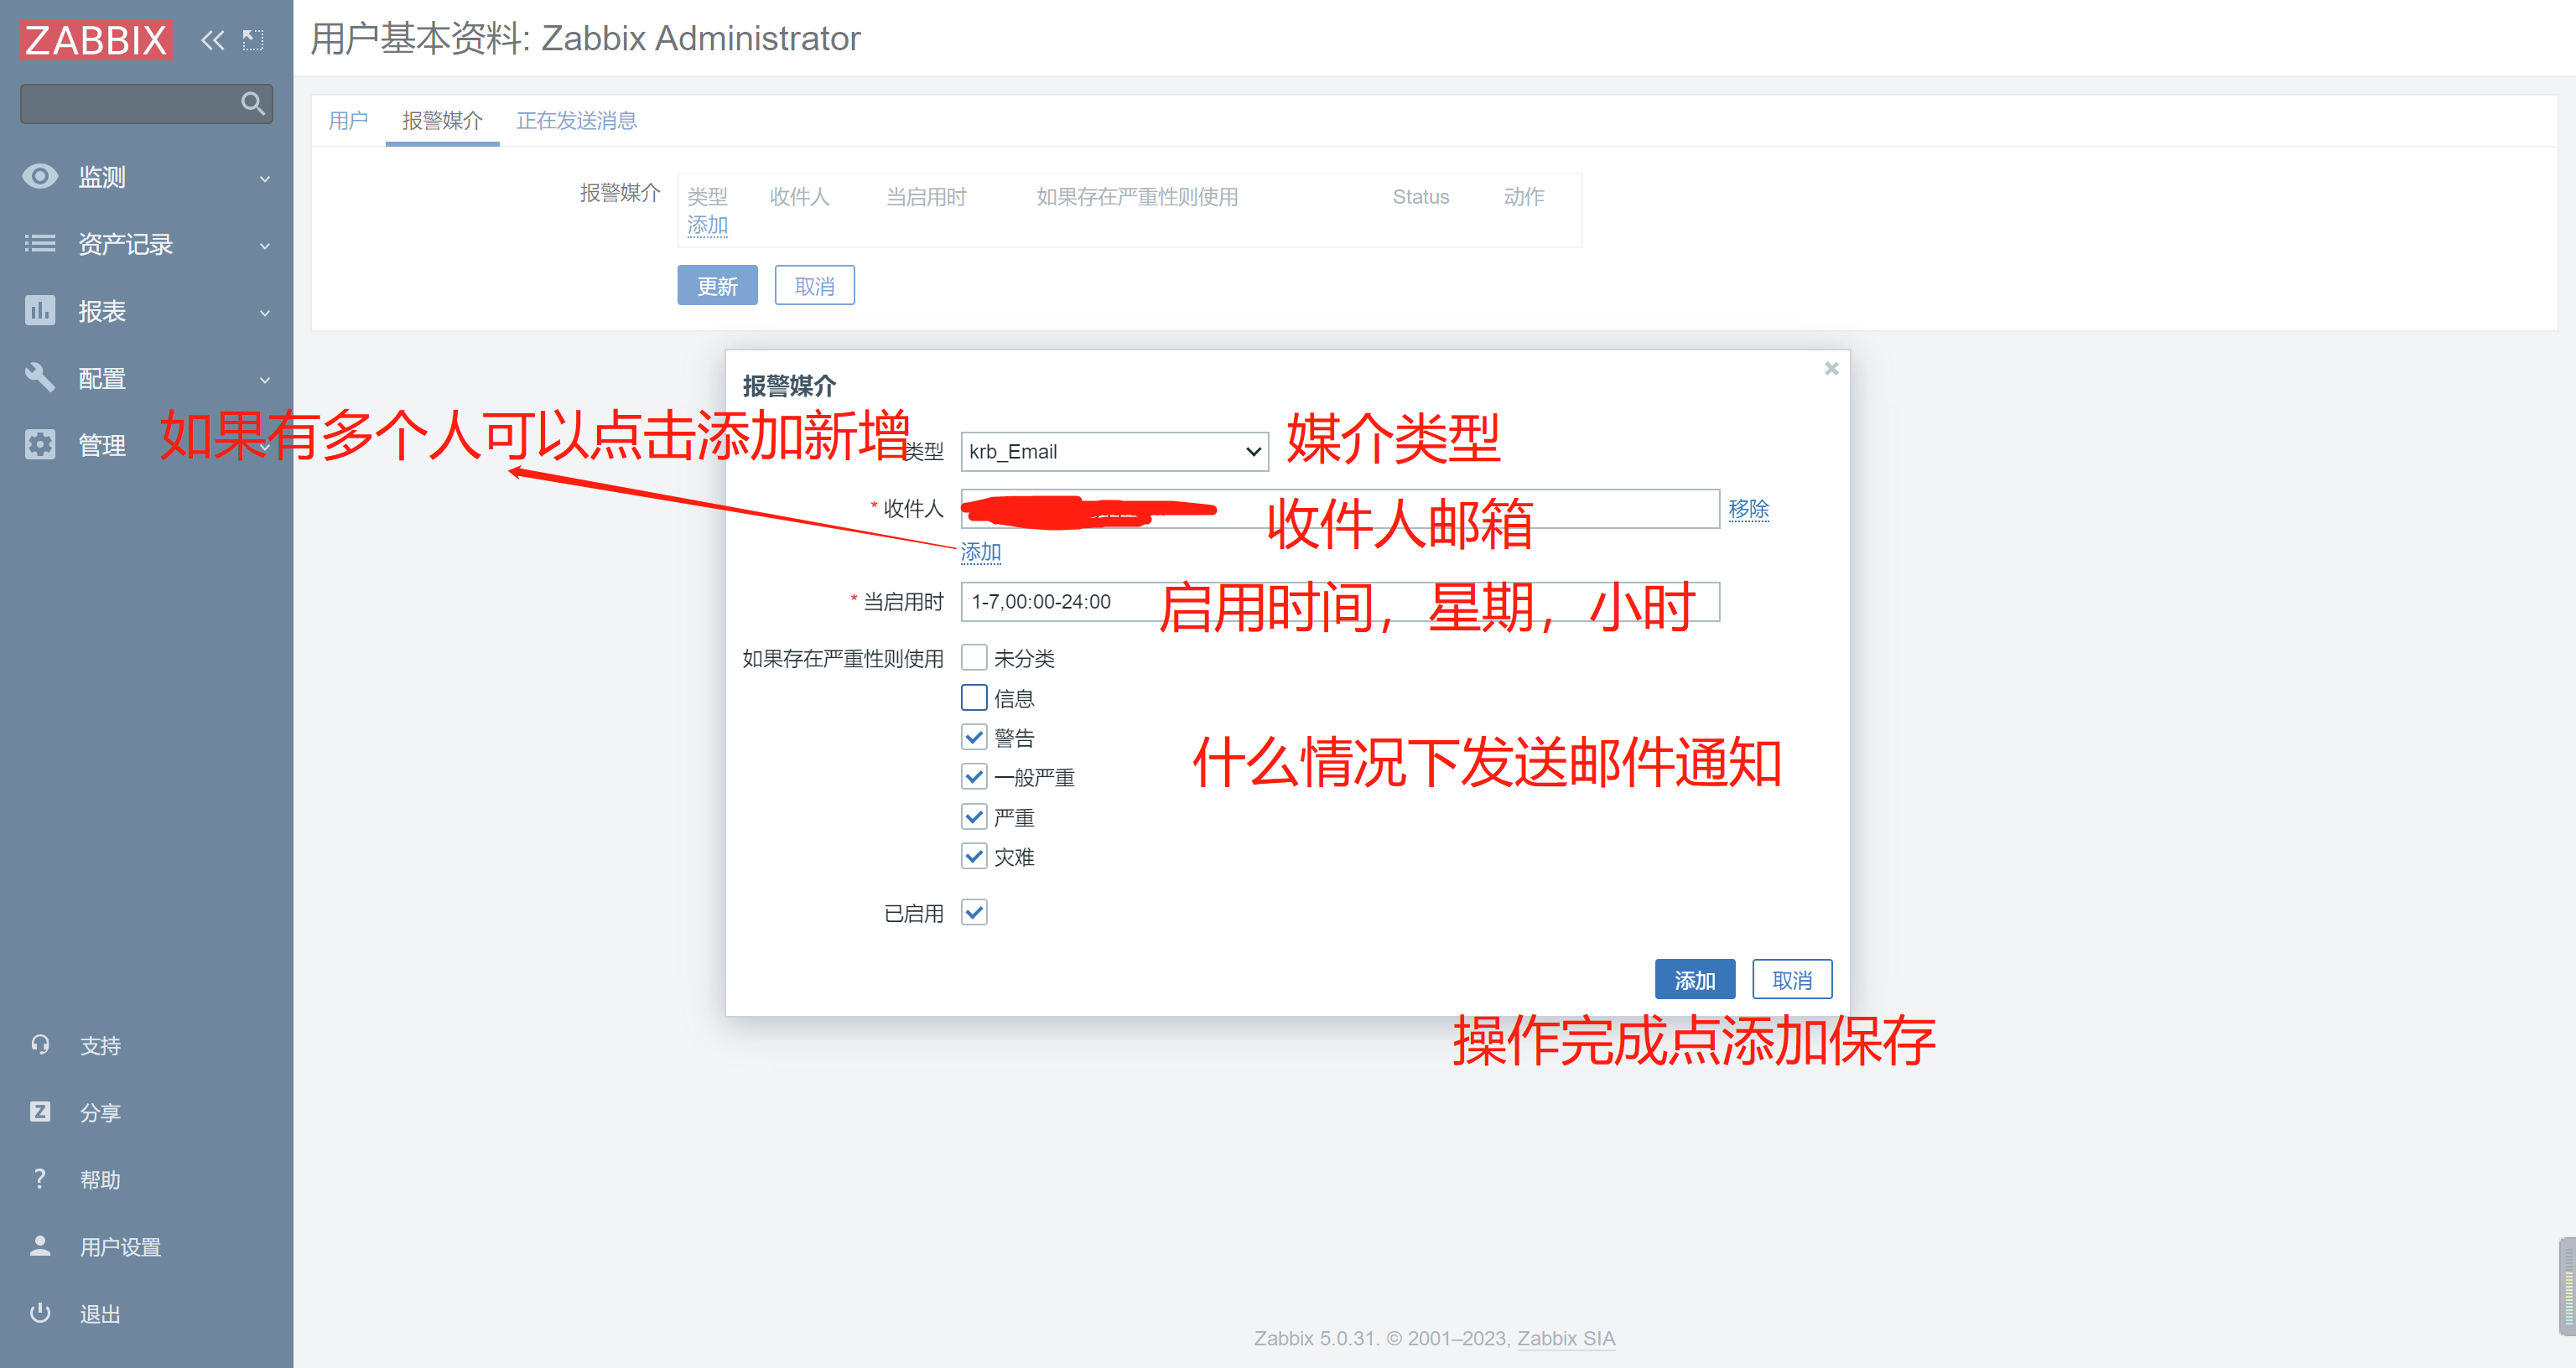This screenshot has width=2576, height=1368.
Task: Click 支持 in the sidebar
Action: pyautogui.click(x=100, y=1046)
